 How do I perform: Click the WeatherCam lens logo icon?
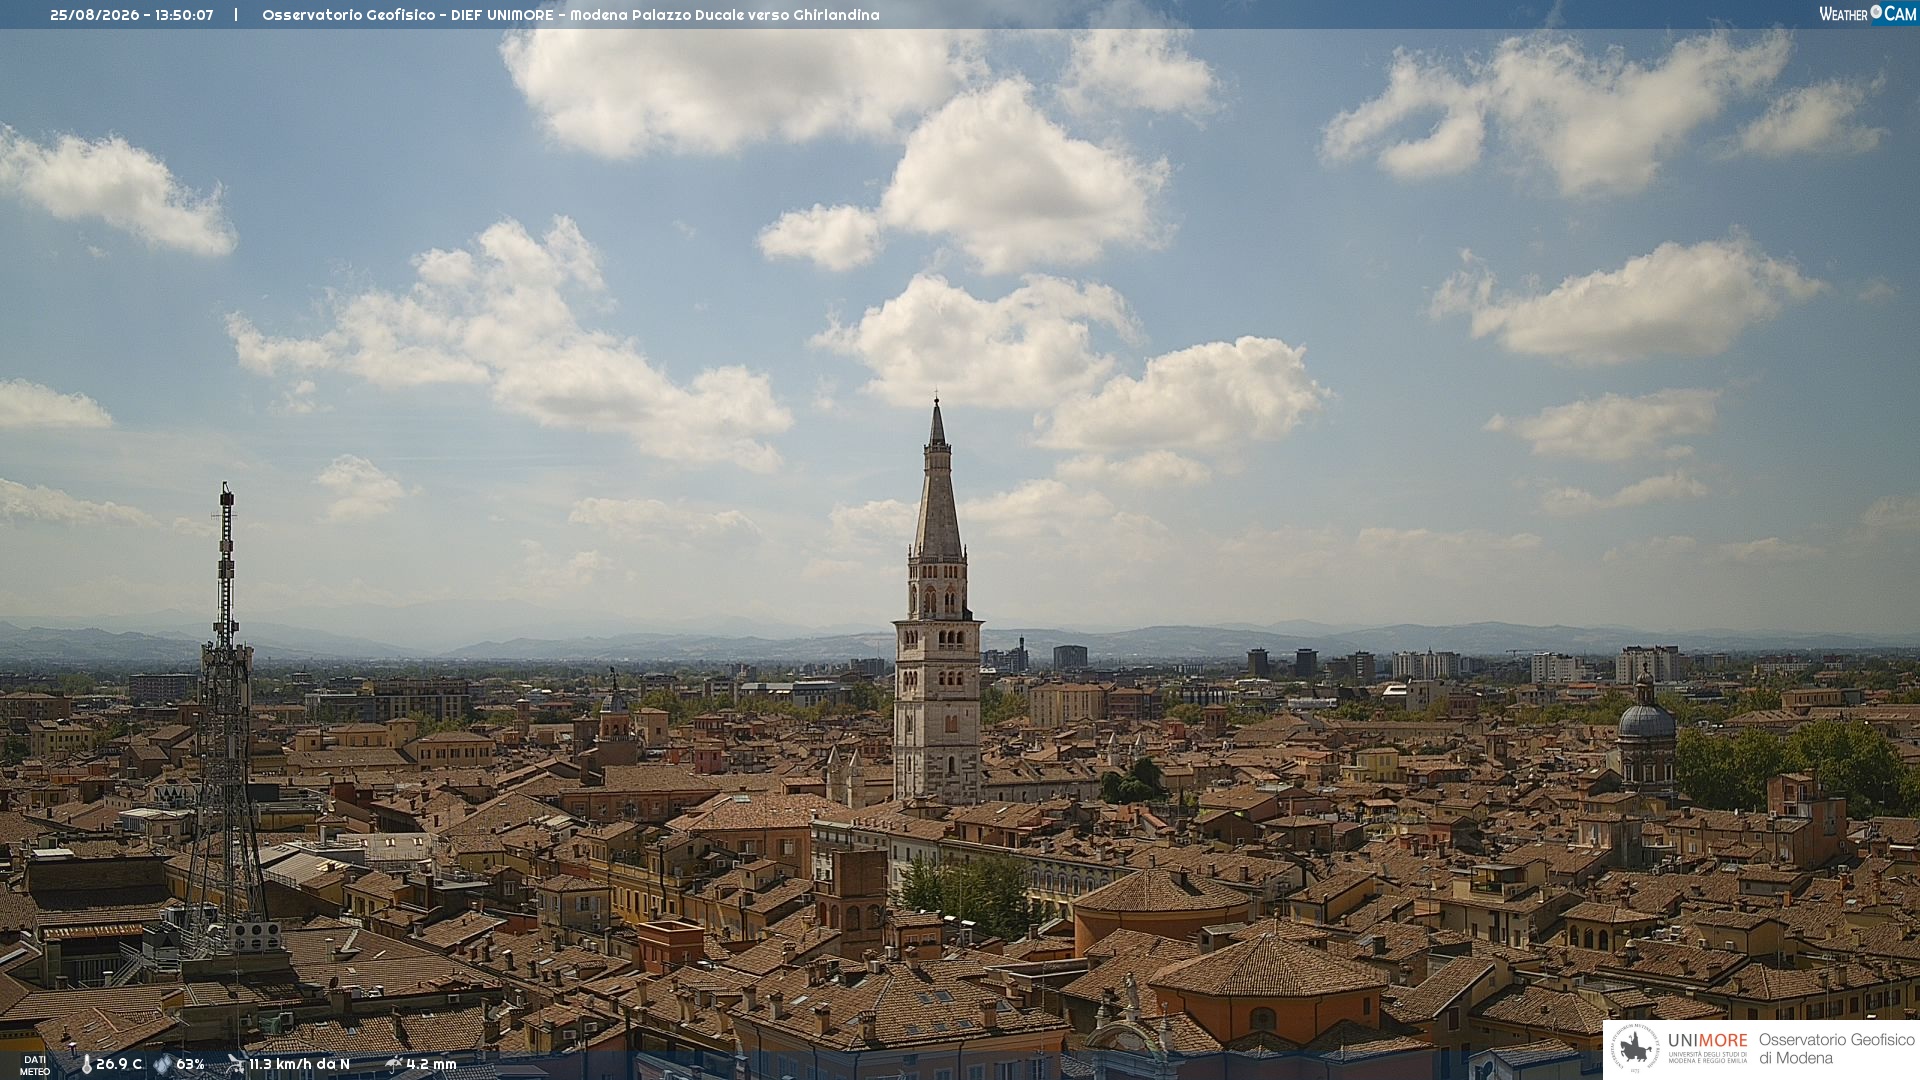tap(1876, 12)
